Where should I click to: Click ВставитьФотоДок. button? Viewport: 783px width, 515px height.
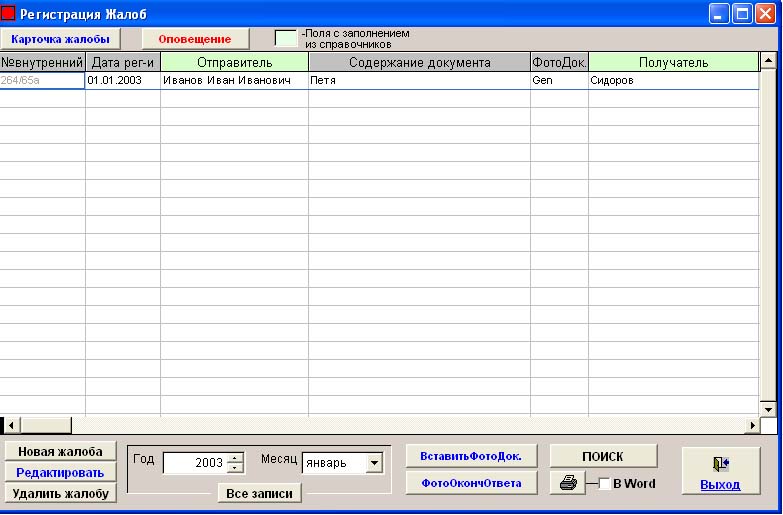pyautogui.click(x=471, y=456)
